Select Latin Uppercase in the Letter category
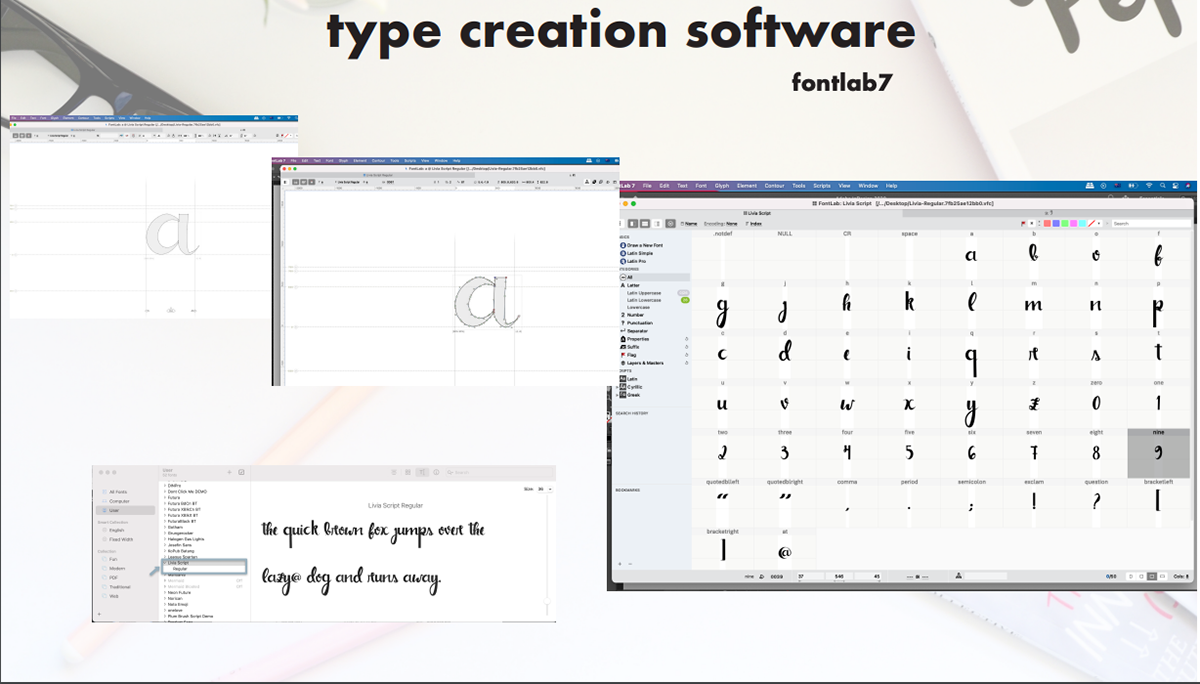The image size is (1200, 684). pos(644,293)
